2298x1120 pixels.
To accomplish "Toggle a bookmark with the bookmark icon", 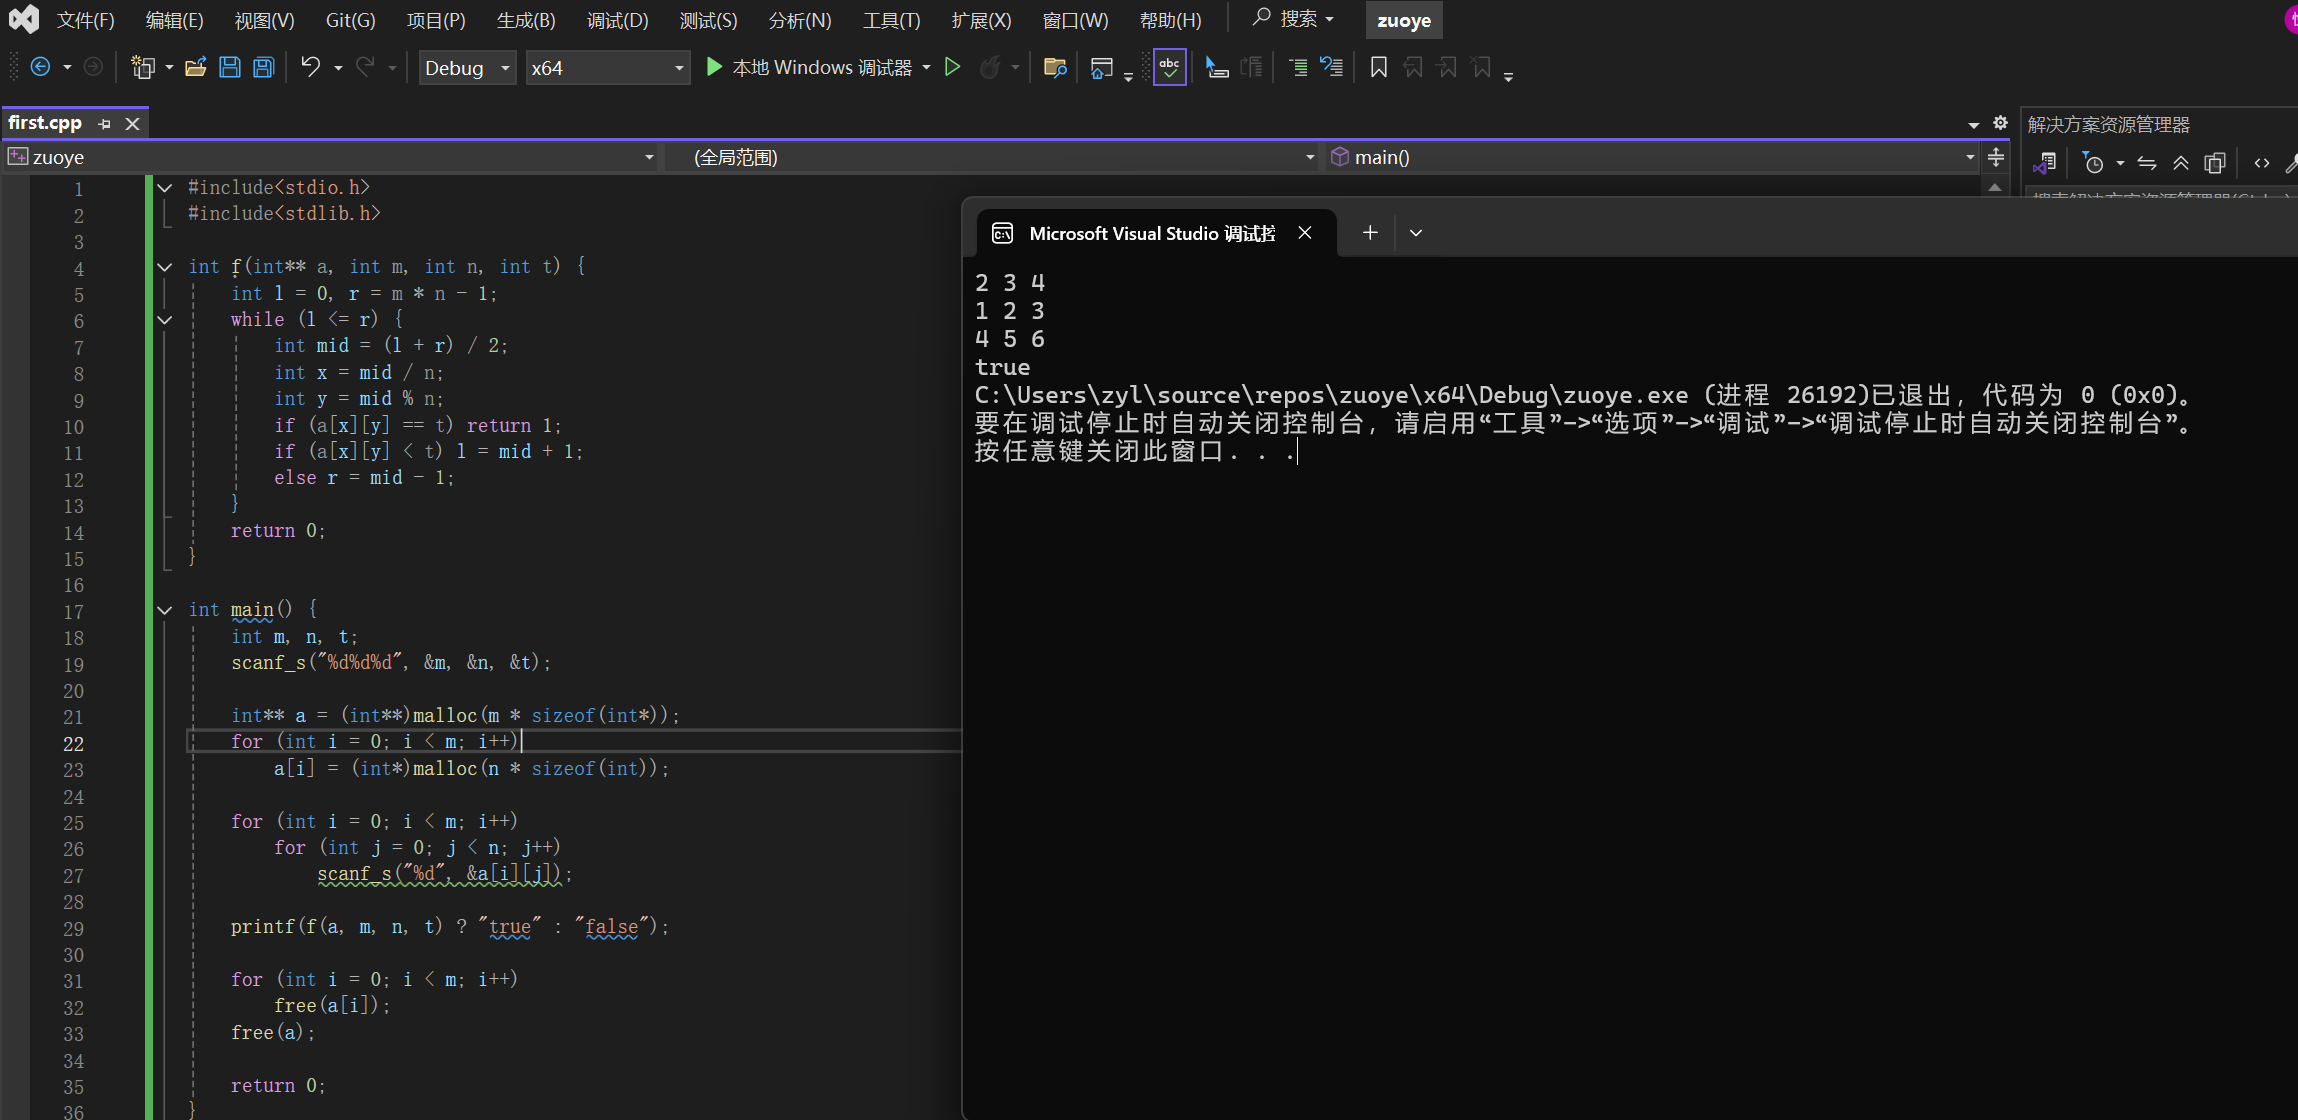I will (x=1378, y=67).
